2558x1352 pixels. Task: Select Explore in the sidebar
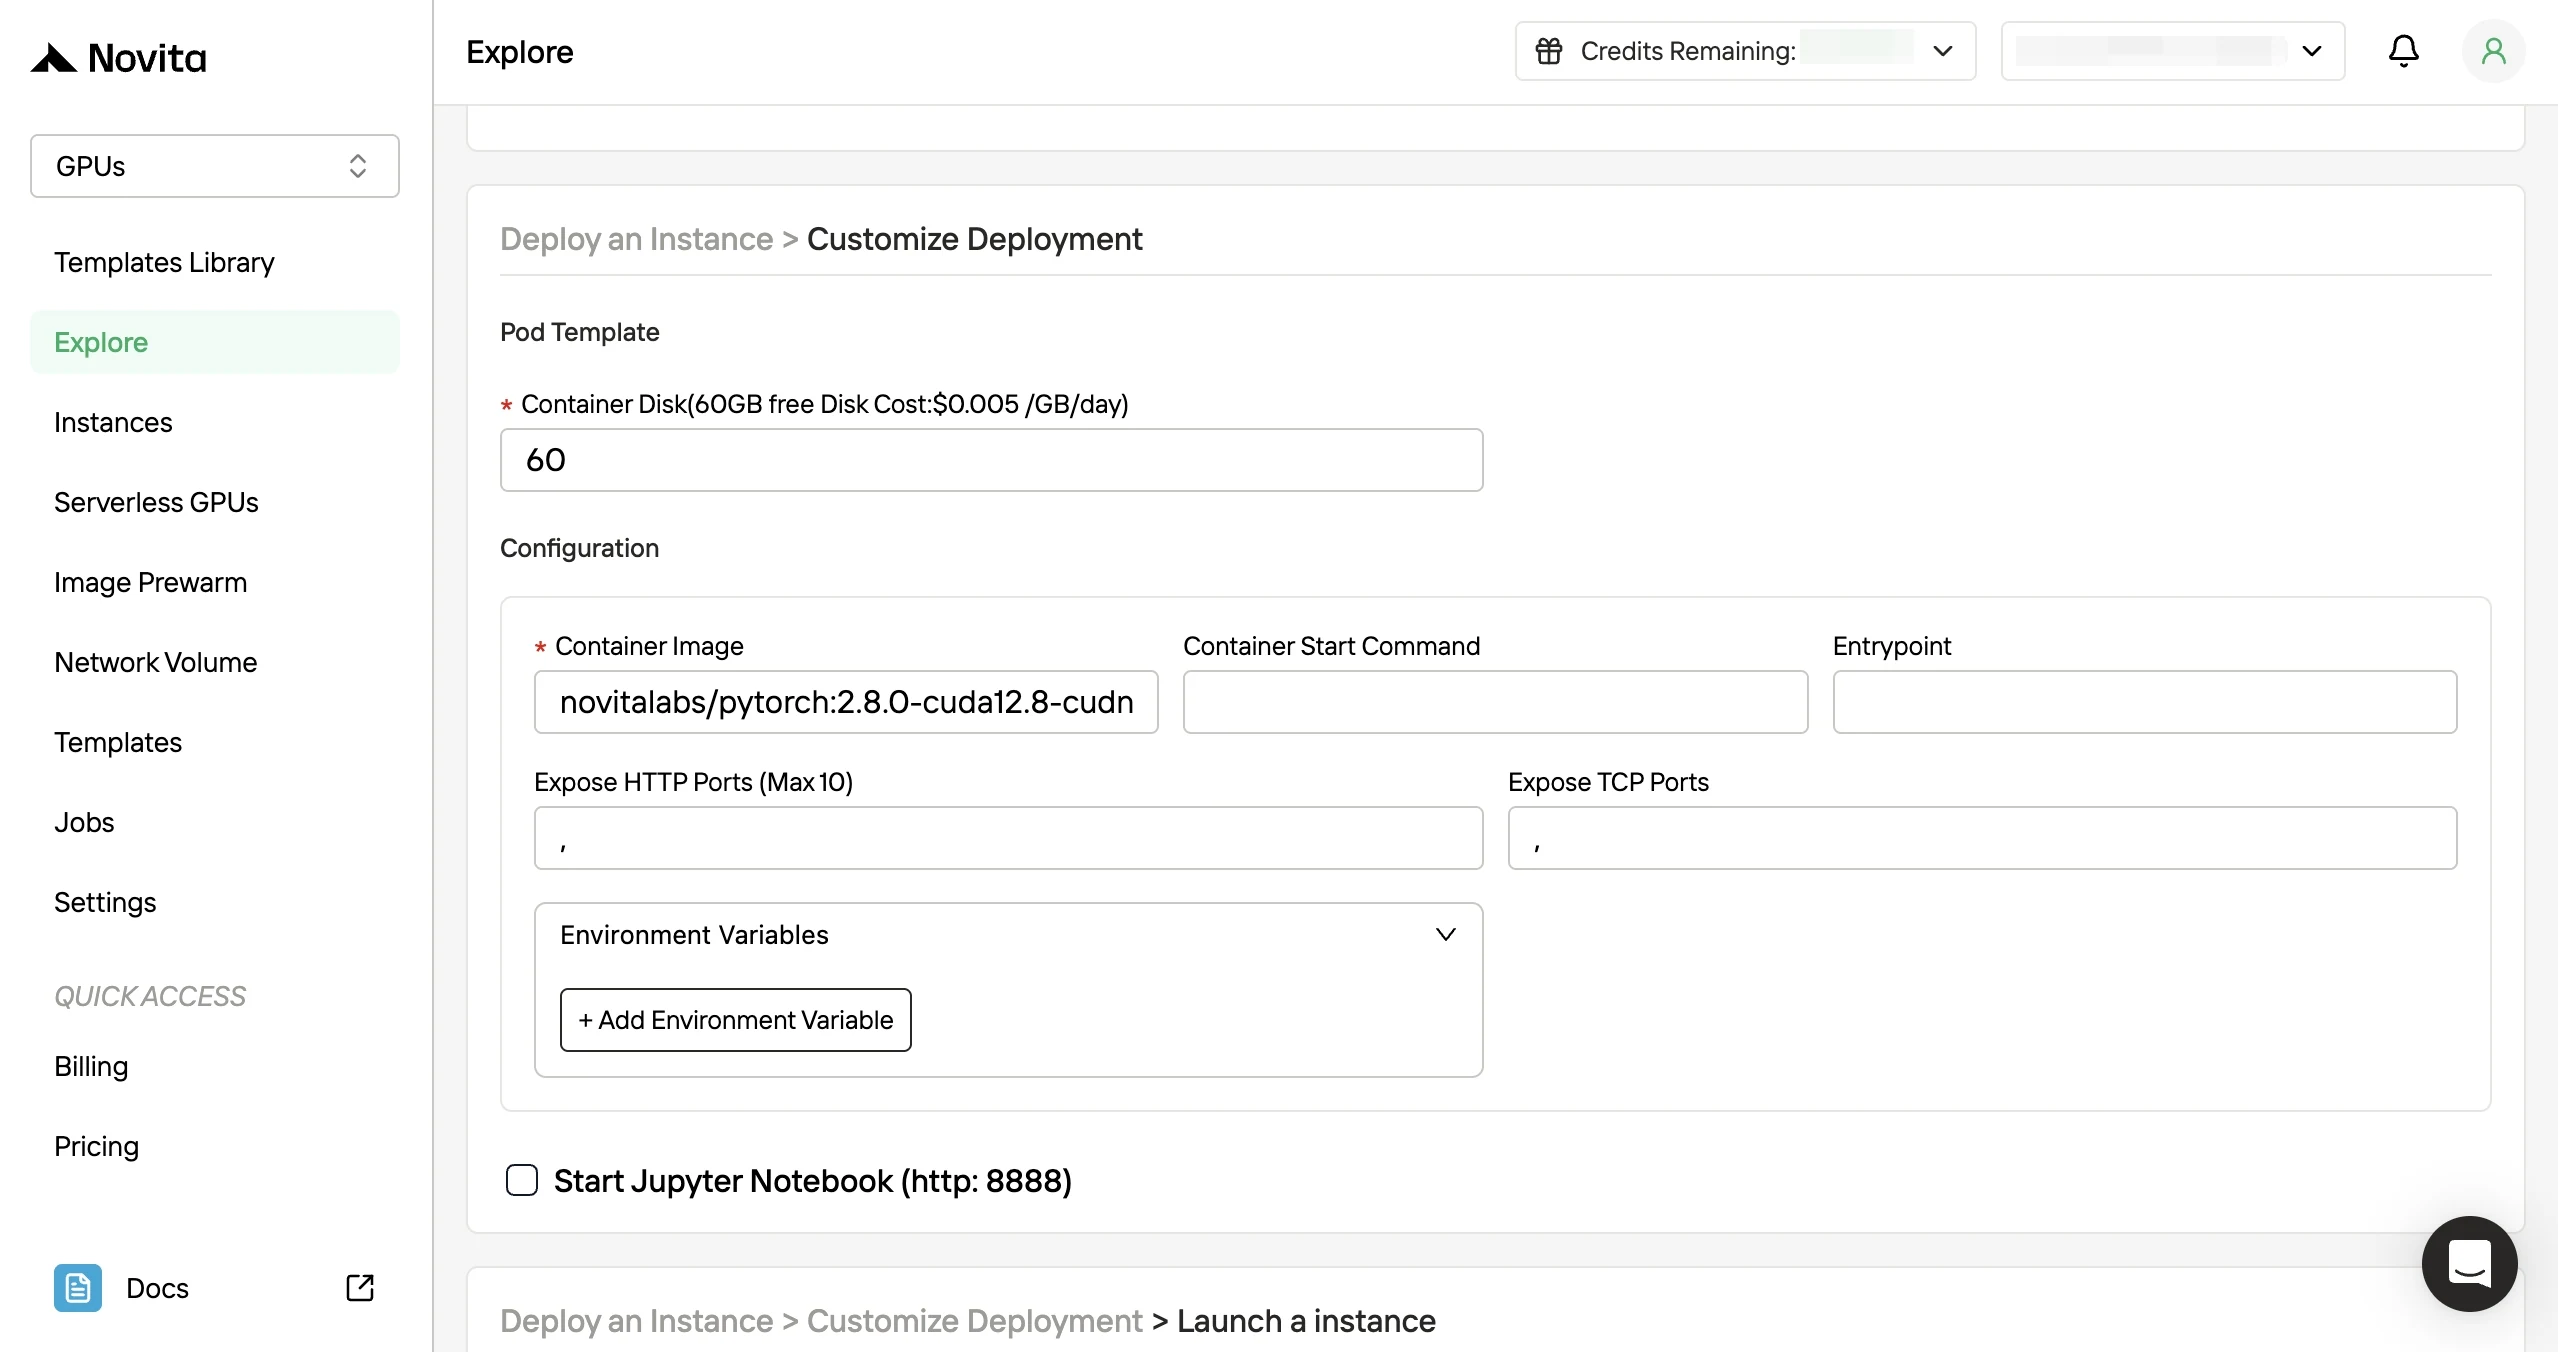pos(215,342)
